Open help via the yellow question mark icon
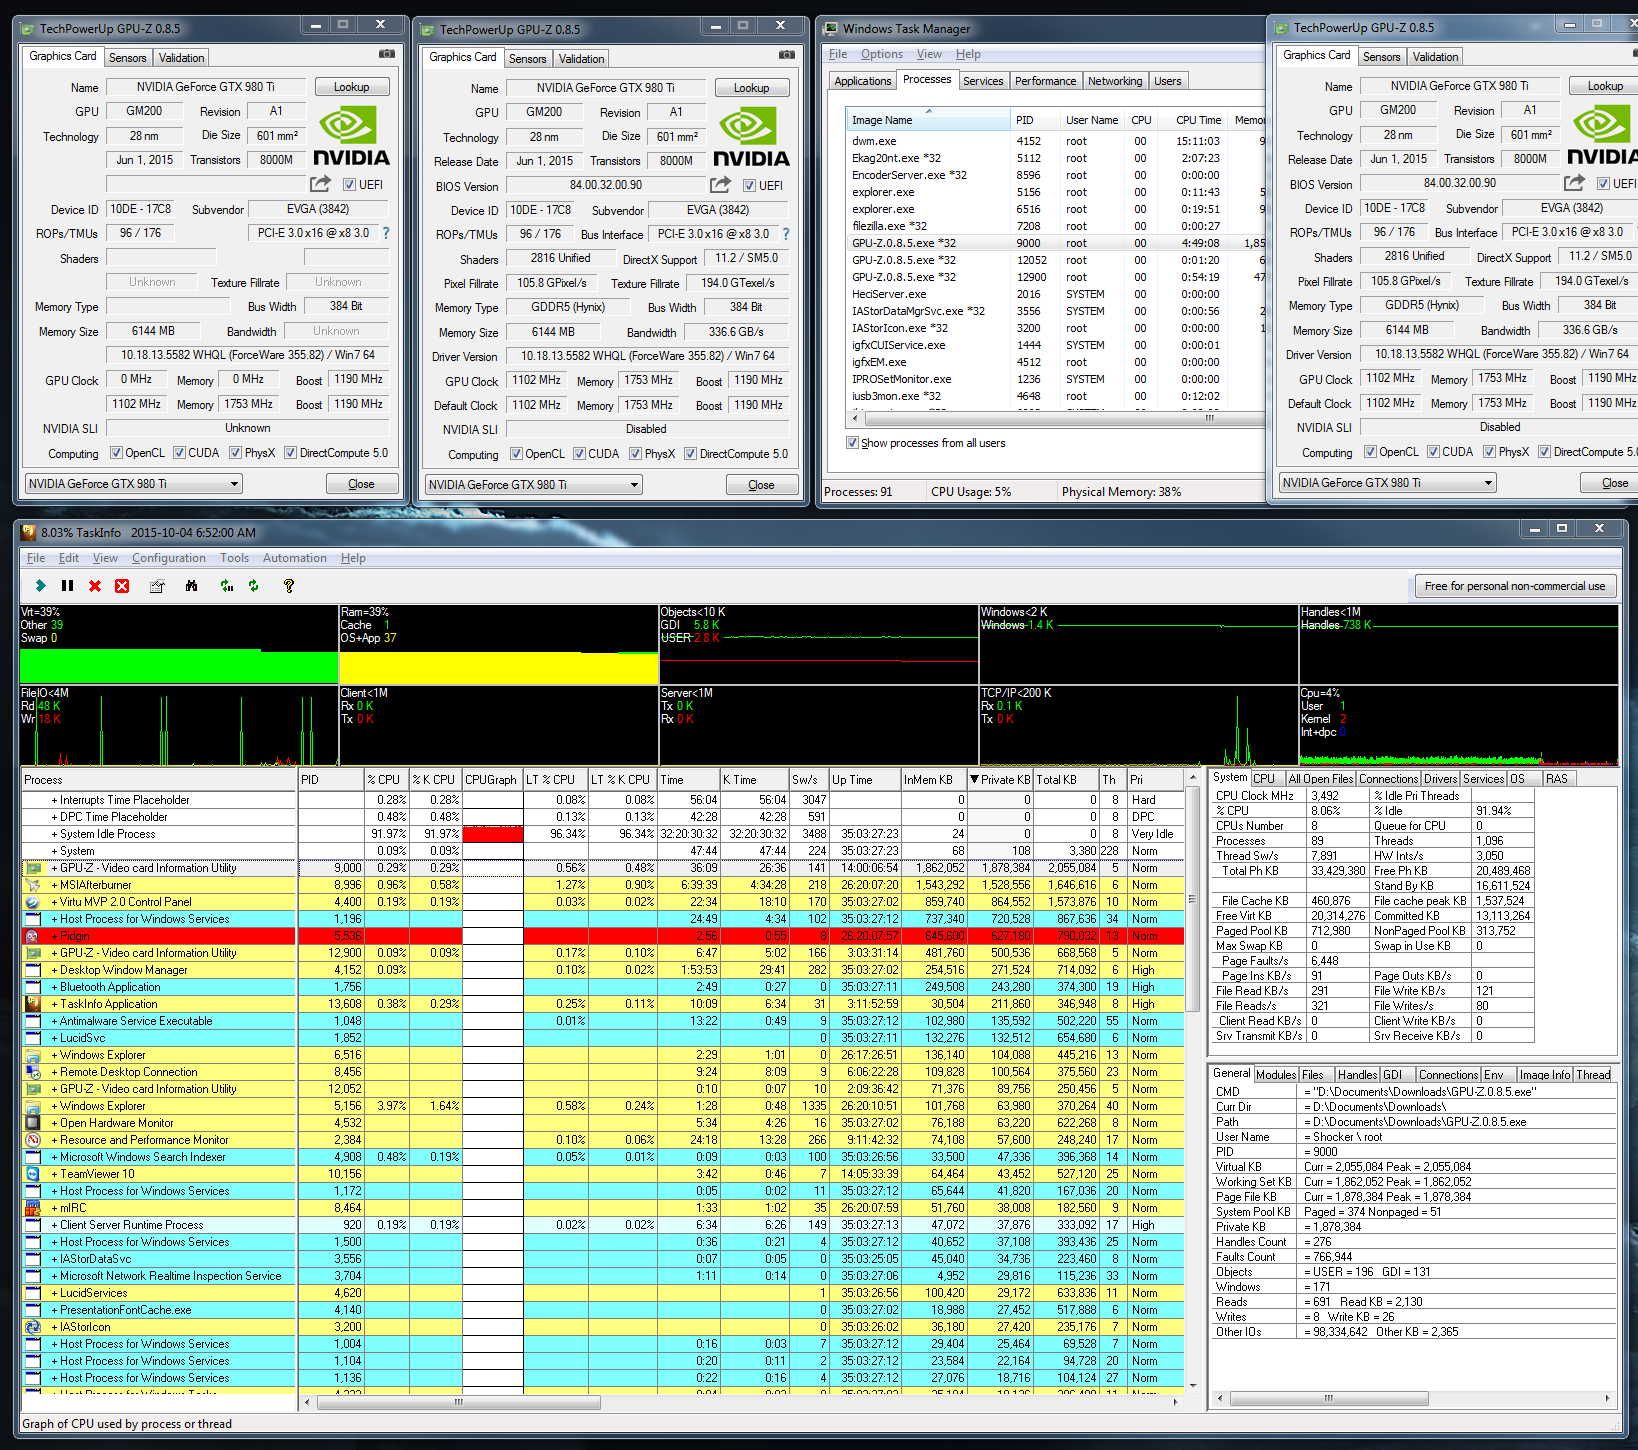Screen dimensions: 1638x1450 coord(289,586)
